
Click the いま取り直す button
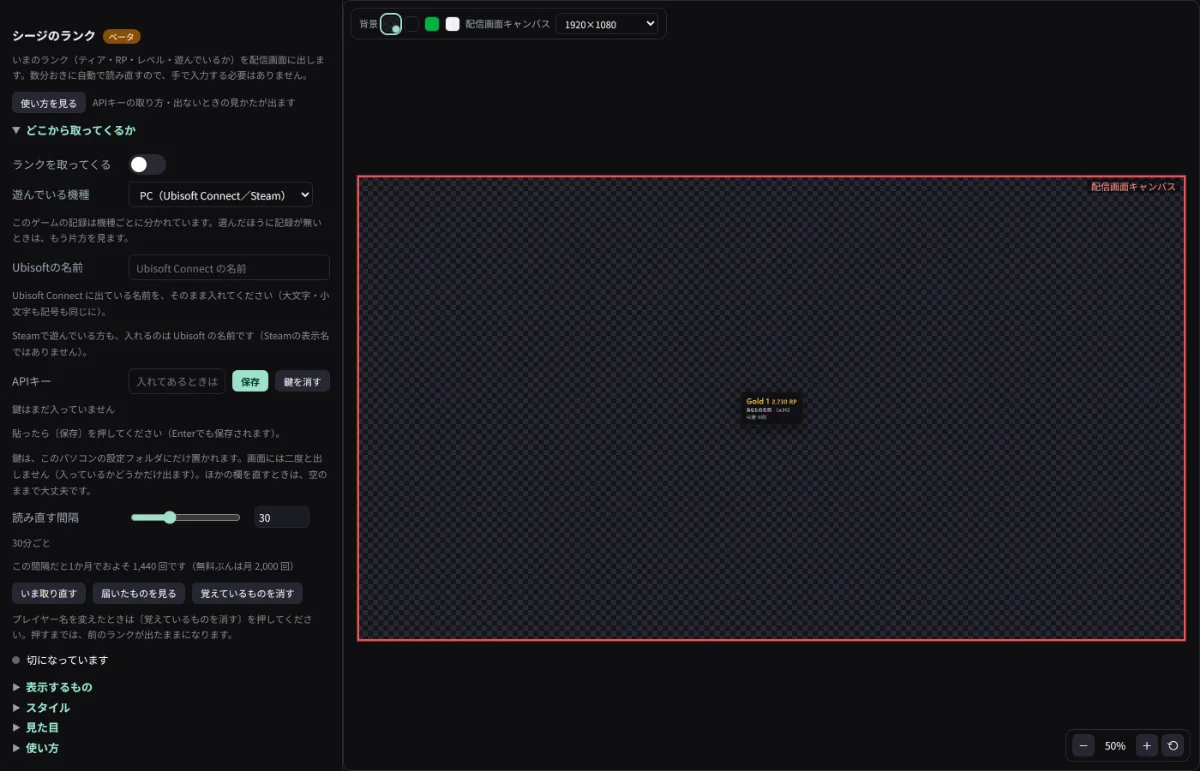click(x=49, y=593)
